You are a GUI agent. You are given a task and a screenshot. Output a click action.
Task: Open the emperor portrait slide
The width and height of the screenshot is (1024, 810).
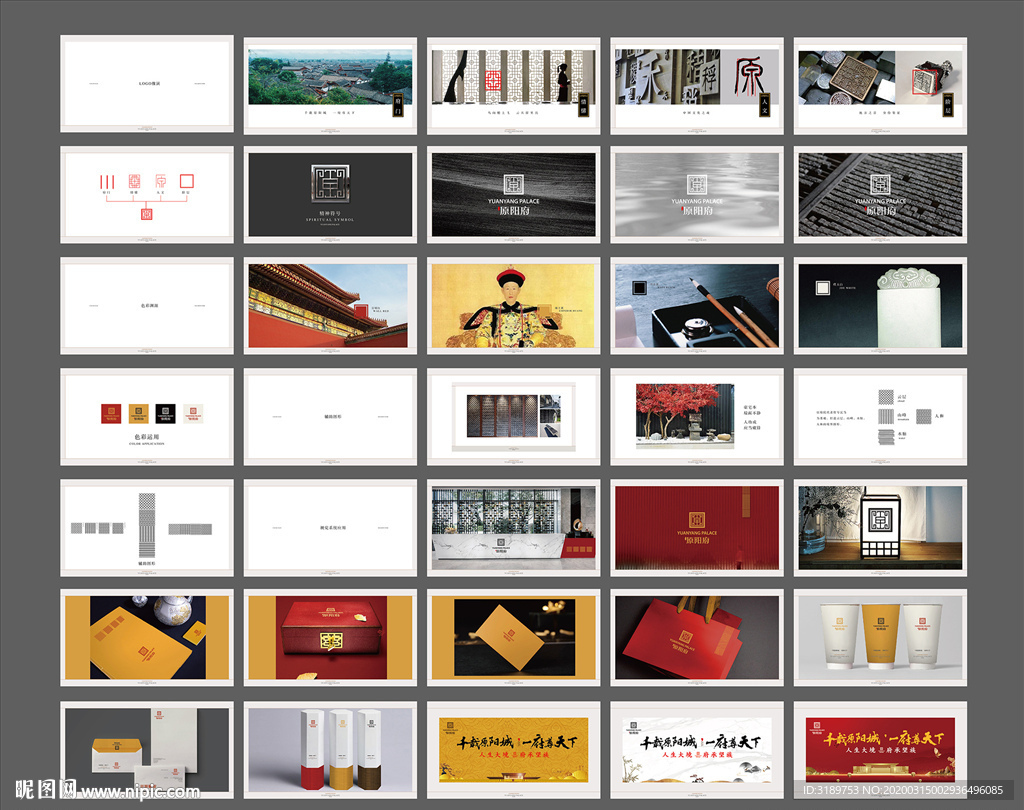point(513,305)
